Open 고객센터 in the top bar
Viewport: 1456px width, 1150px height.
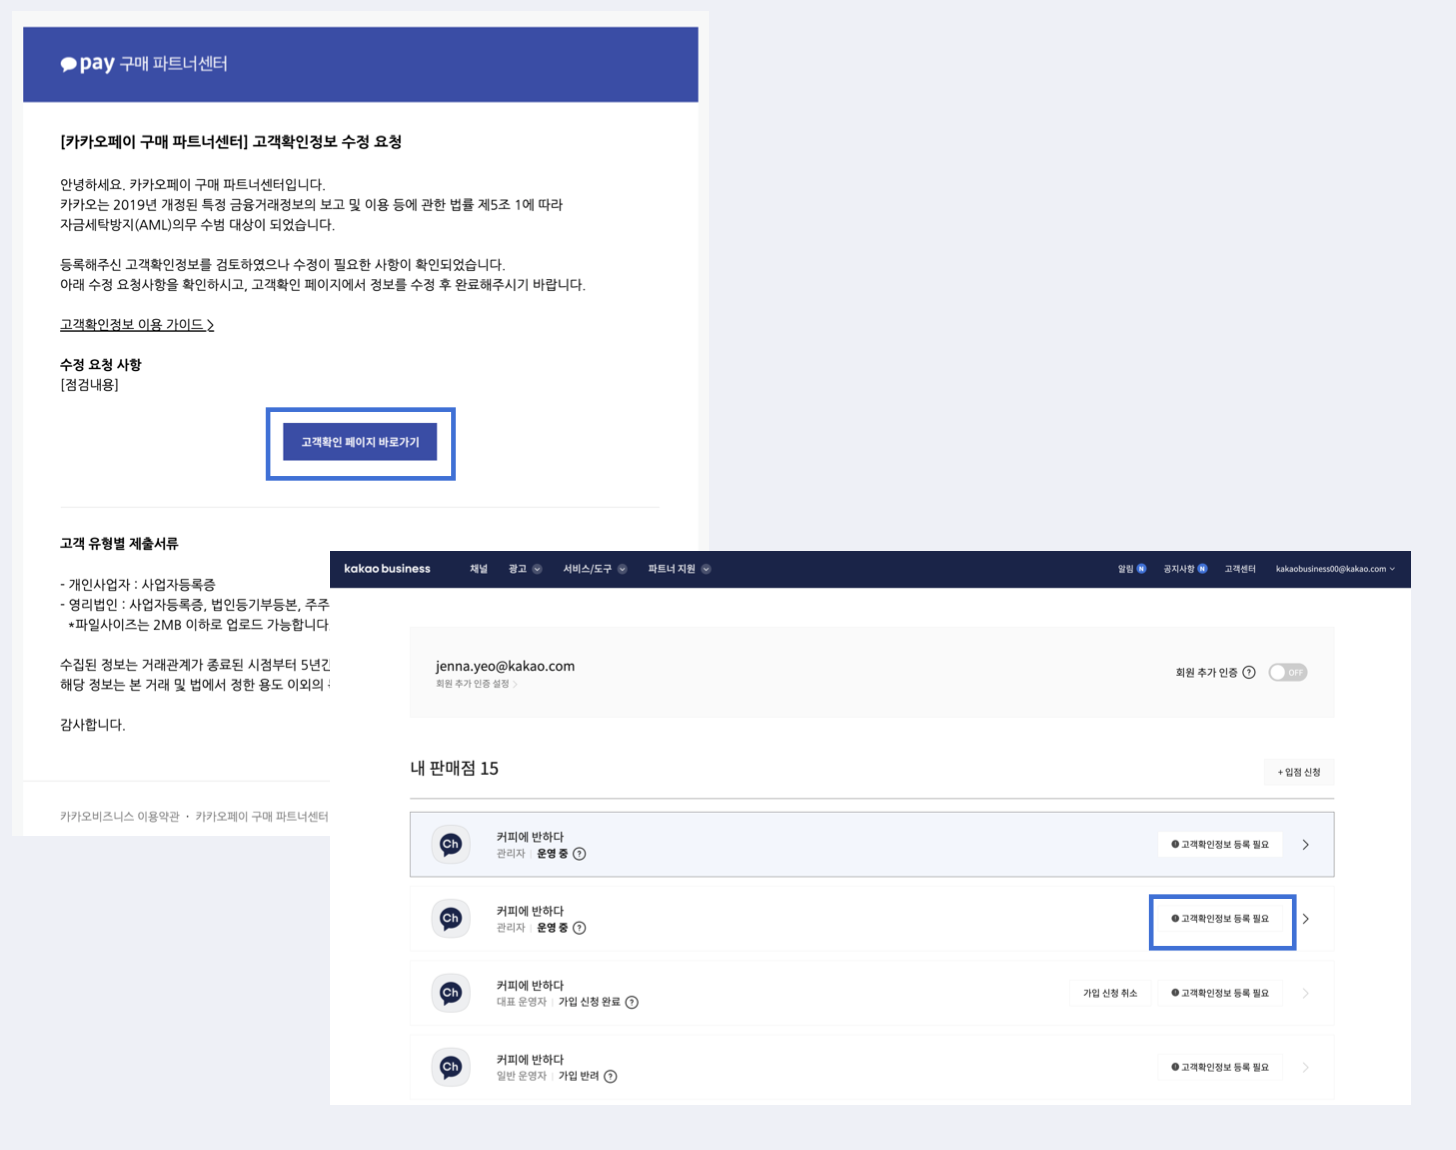(x=1240, y=569)
